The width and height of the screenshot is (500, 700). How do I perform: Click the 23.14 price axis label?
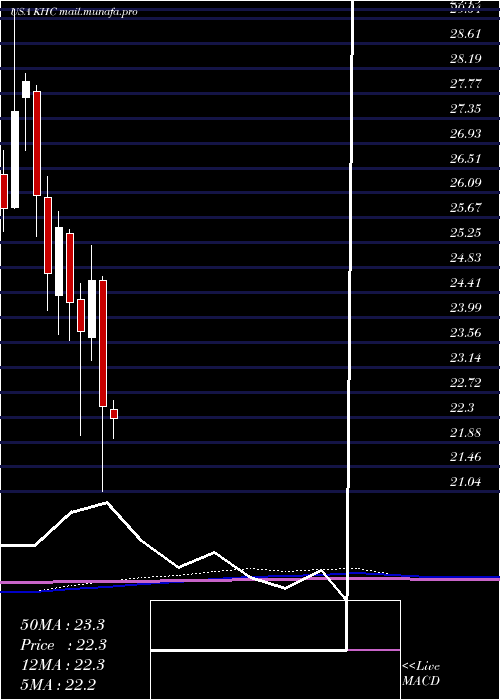coord(465,358)
